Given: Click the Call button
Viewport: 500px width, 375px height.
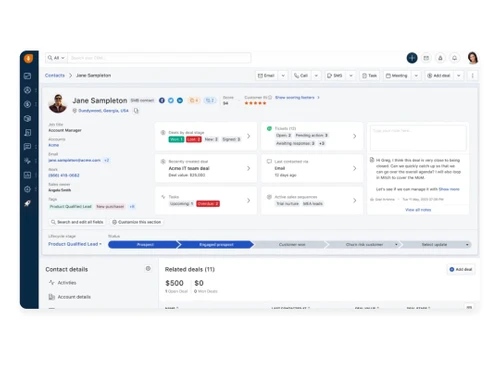Looking at the screenshot, I should coord(301,76).
